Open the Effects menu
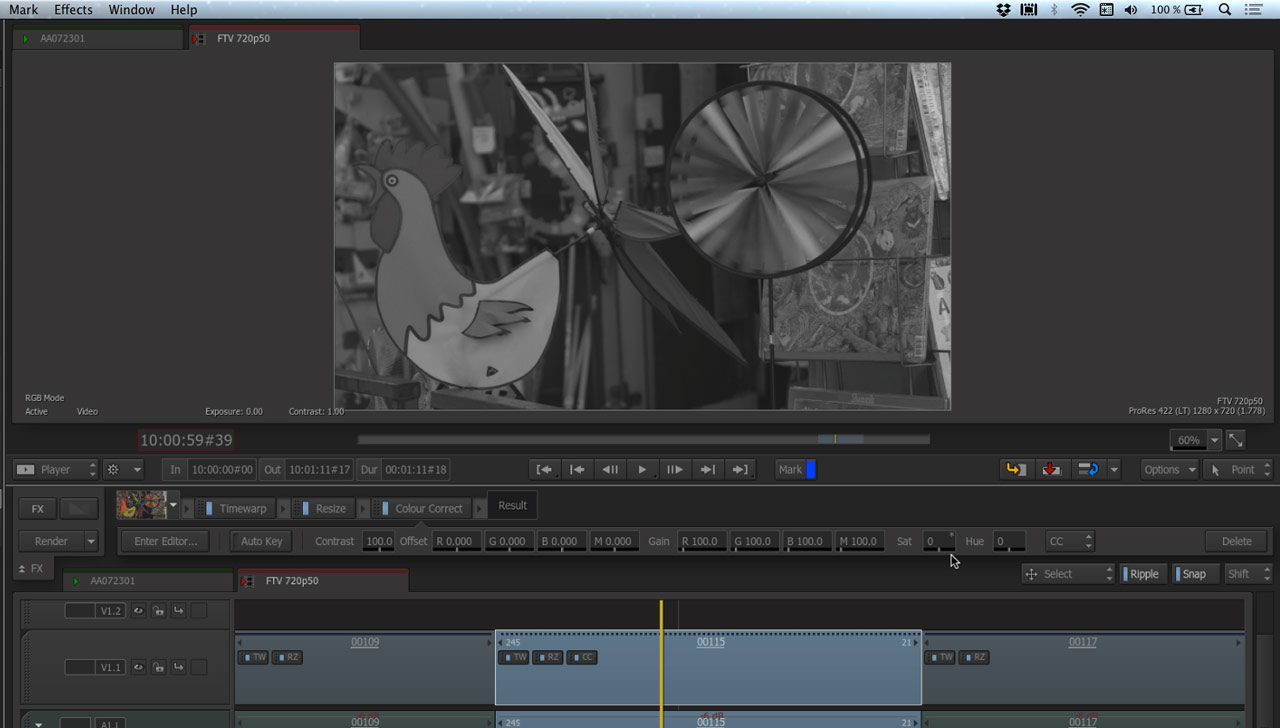This screenshot has width=1280, height=728. (x=73, y=10)
